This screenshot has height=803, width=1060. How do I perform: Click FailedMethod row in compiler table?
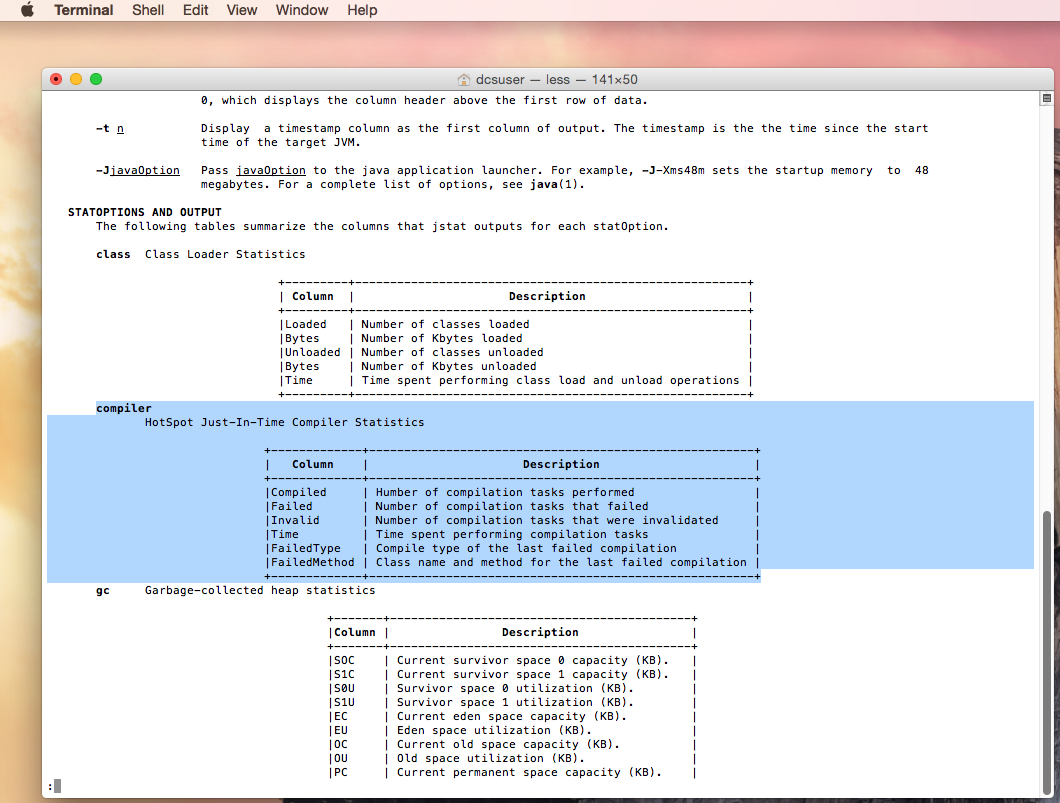pyautogui.click(x=312, y=562)
